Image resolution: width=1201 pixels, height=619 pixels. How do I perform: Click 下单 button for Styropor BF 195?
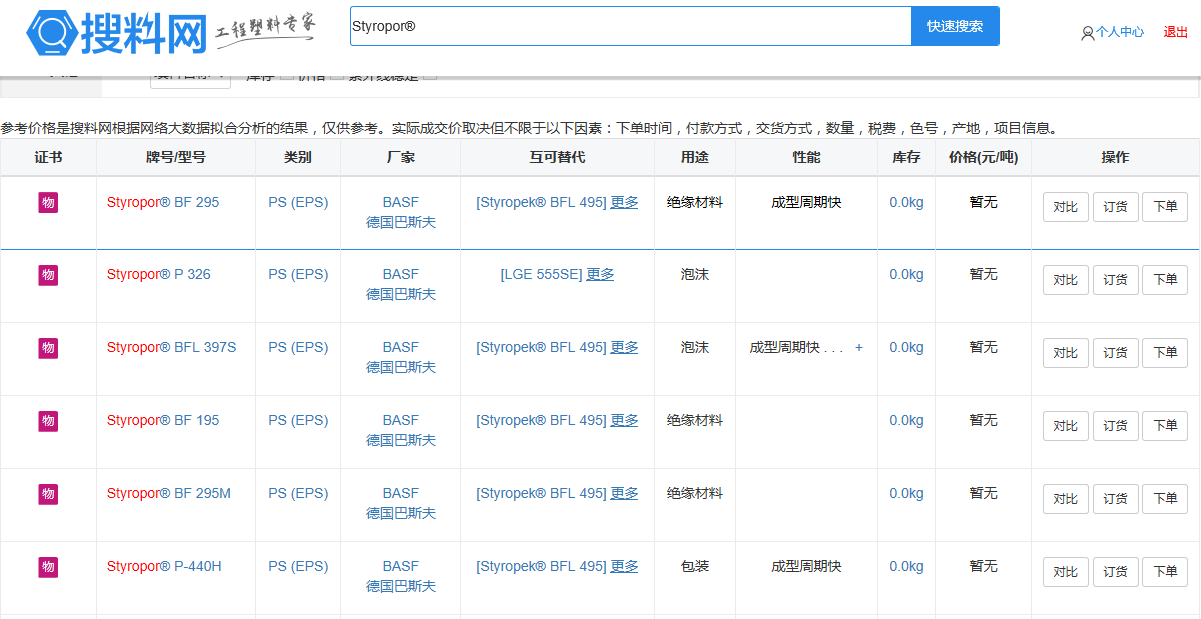pos(1165,426)
